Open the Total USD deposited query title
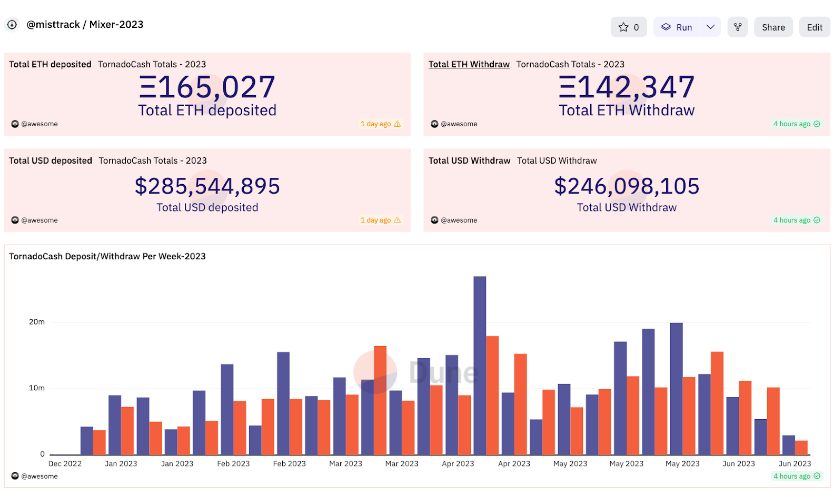 (x=50, y=160)
